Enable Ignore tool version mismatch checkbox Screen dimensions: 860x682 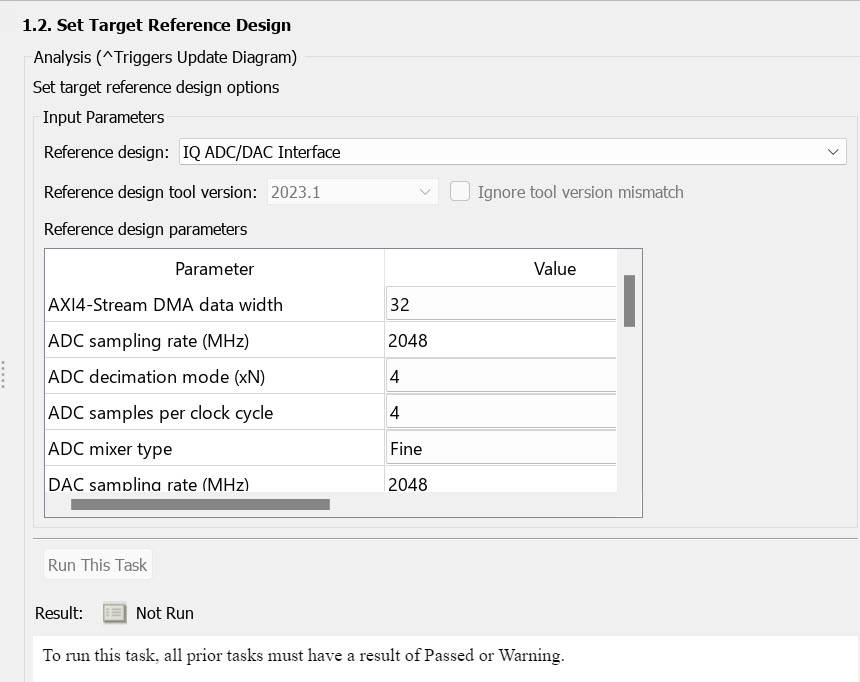[460, 192]
